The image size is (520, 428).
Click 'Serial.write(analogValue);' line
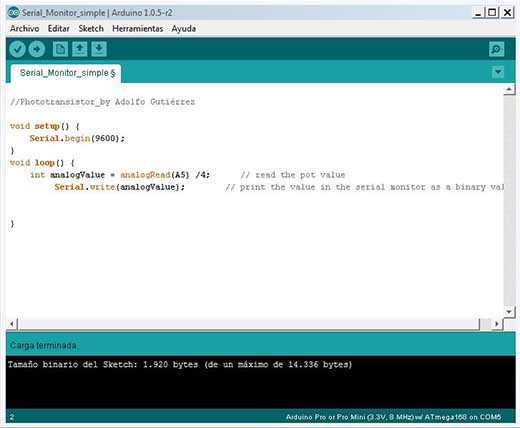tap(120, 187)
